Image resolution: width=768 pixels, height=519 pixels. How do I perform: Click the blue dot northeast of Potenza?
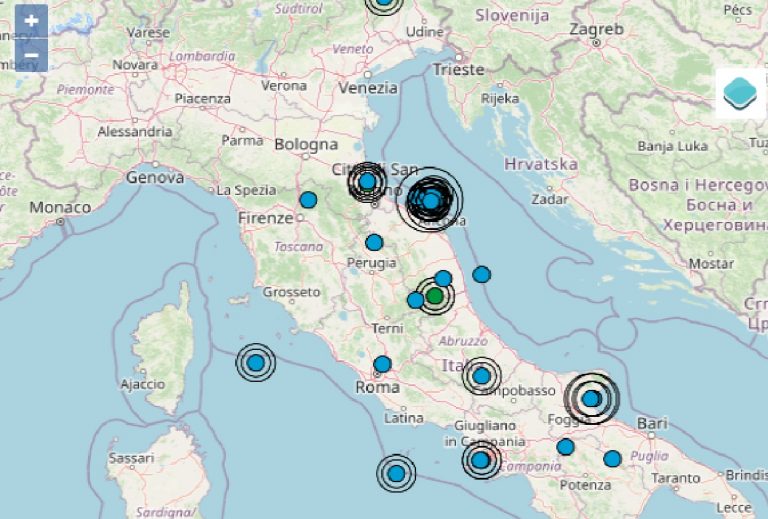(x=612, y=459)
